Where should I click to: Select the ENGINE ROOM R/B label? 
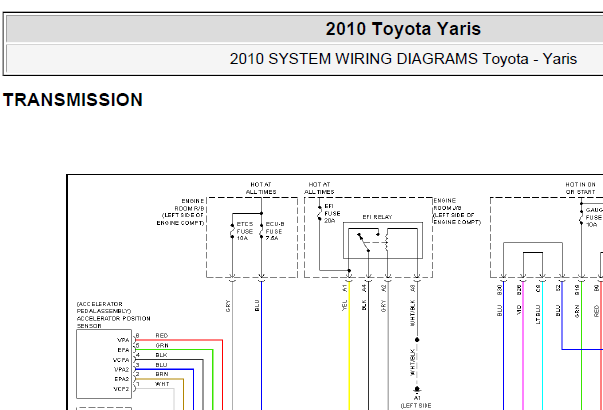180,212
